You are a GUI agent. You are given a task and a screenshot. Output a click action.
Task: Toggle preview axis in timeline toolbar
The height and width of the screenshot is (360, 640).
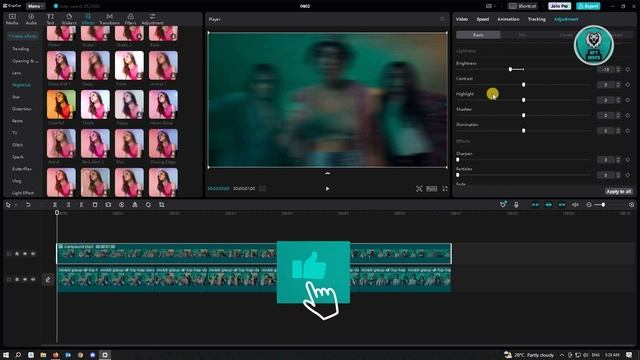(576, 204)
